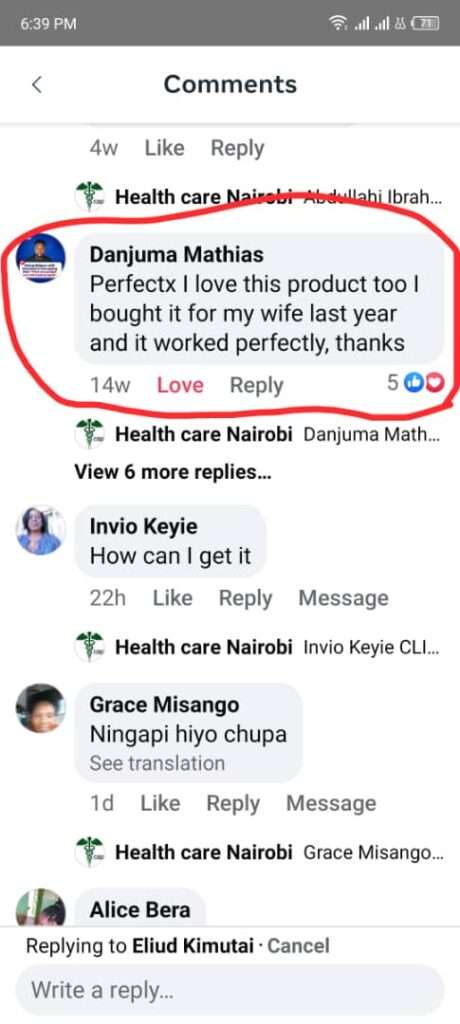The height and width of the screenshot is (1024, 460).
Task: Show translation of Grace Misango's comment
Action: pyautogui.click(x=157, y=763)
